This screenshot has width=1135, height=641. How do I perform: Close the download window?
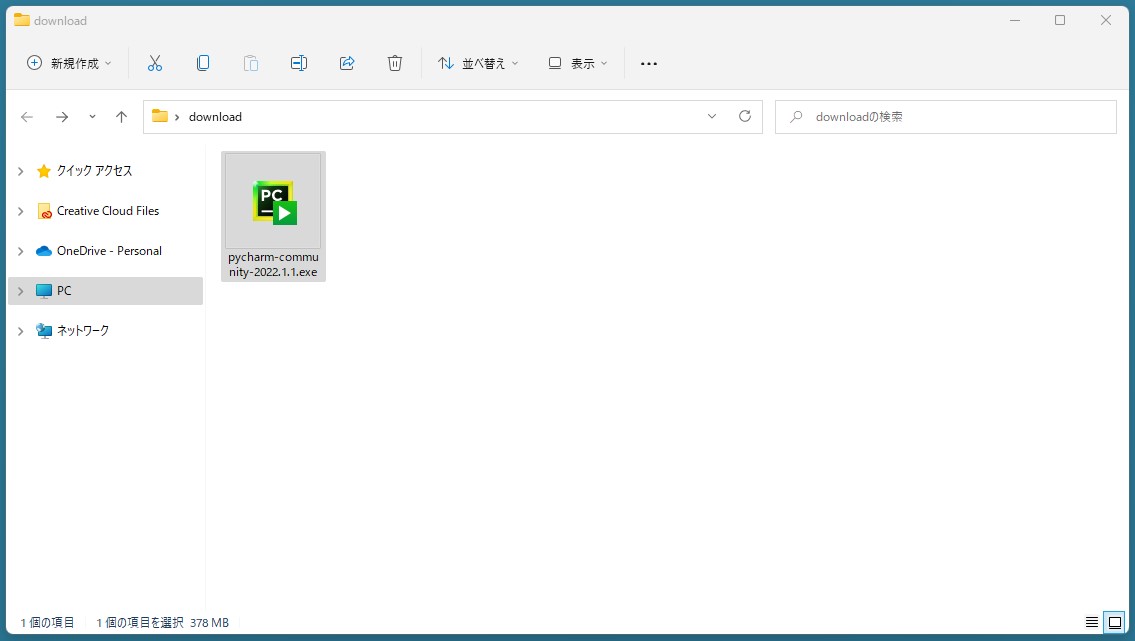(x=1105, y=20)
